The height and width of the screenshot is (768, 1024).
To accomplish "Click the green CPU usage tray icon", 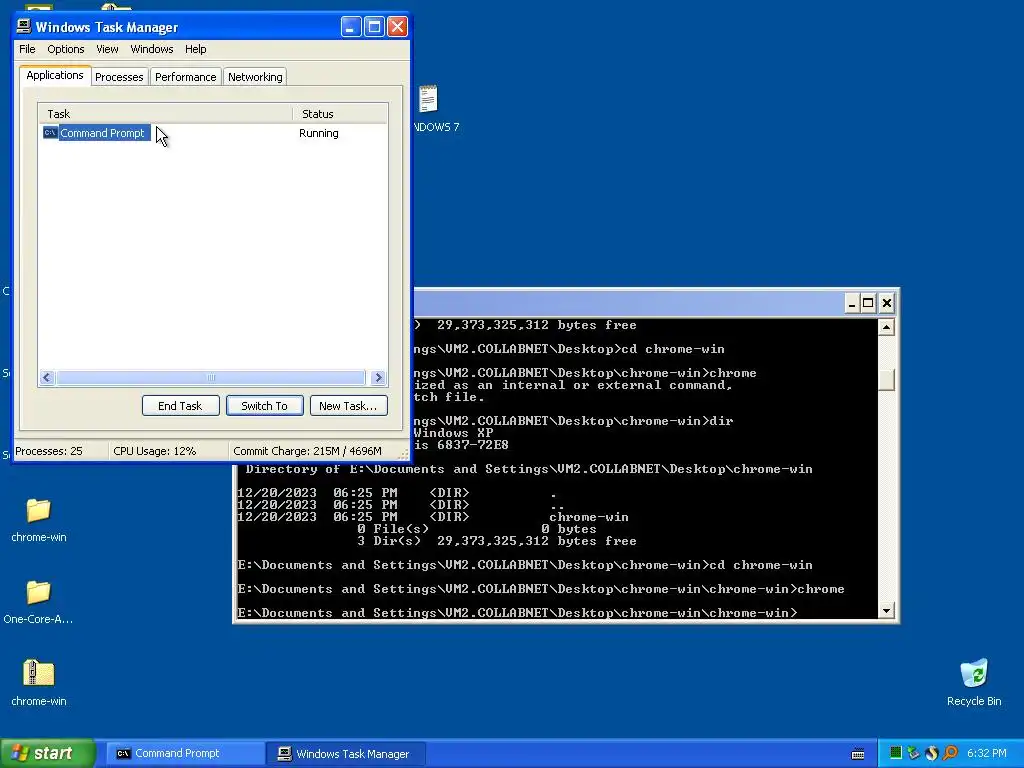I will click(x=896, y=753).
